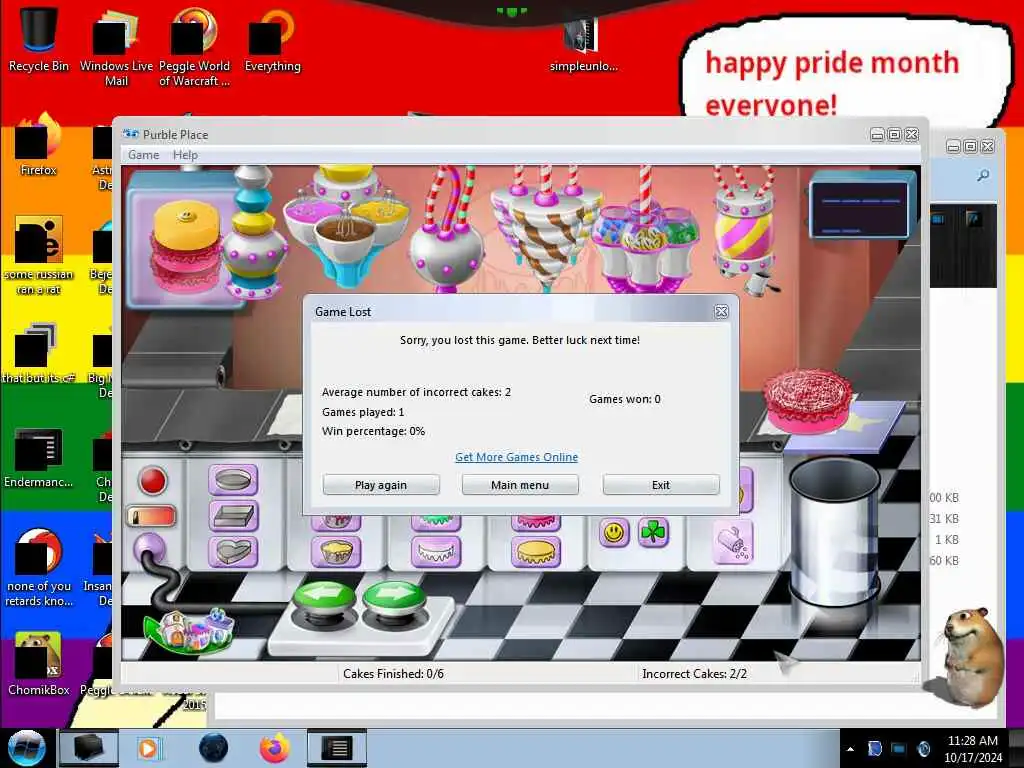This screenshot has height=768, width=1024.
Task: Click the Play again button
Action: coord(381,485)
